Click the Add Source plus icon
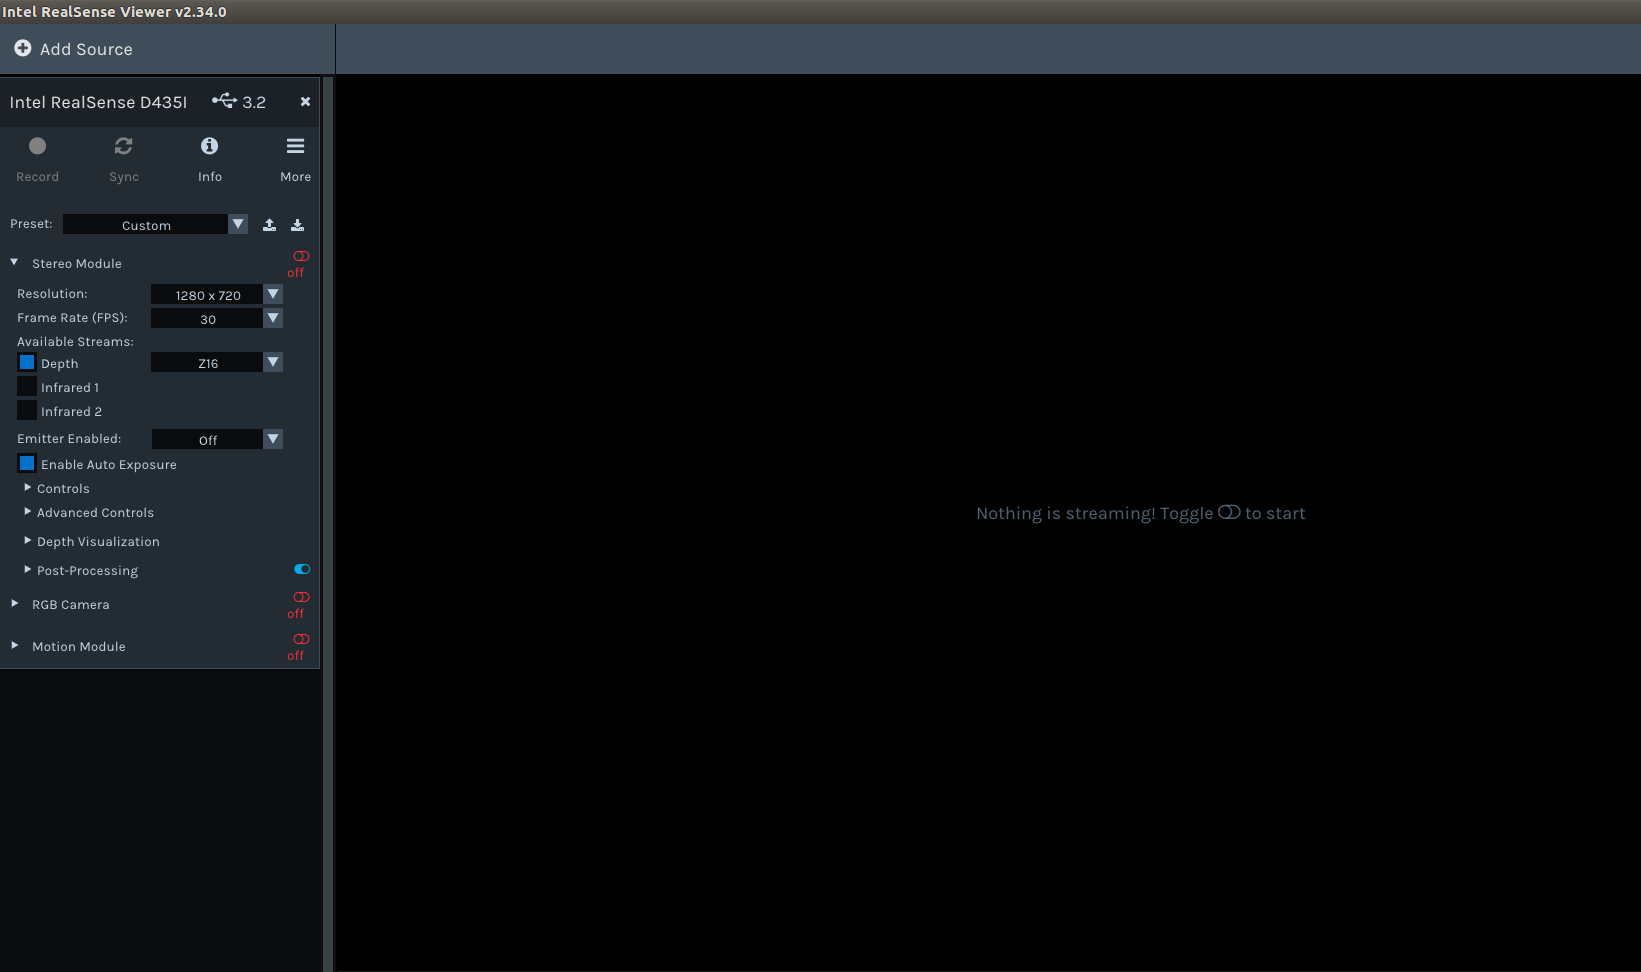This screenshot has height=972, width=1641. 23,48
